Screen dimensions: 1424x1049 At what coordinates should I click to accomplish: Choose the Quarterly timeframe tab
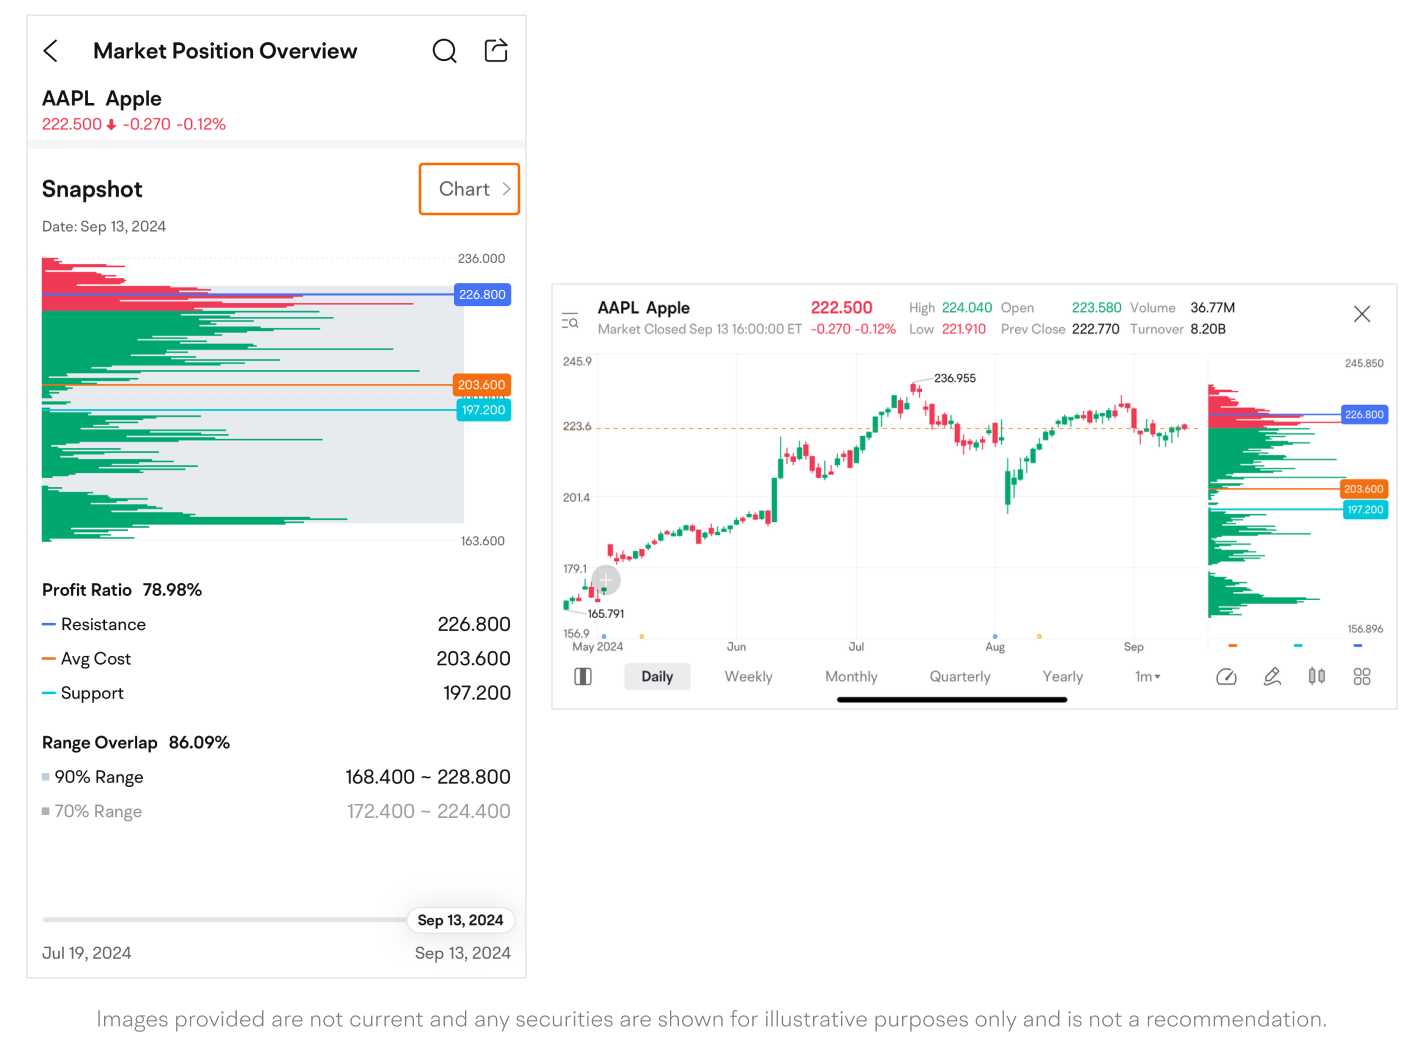[x=960, y=677]
